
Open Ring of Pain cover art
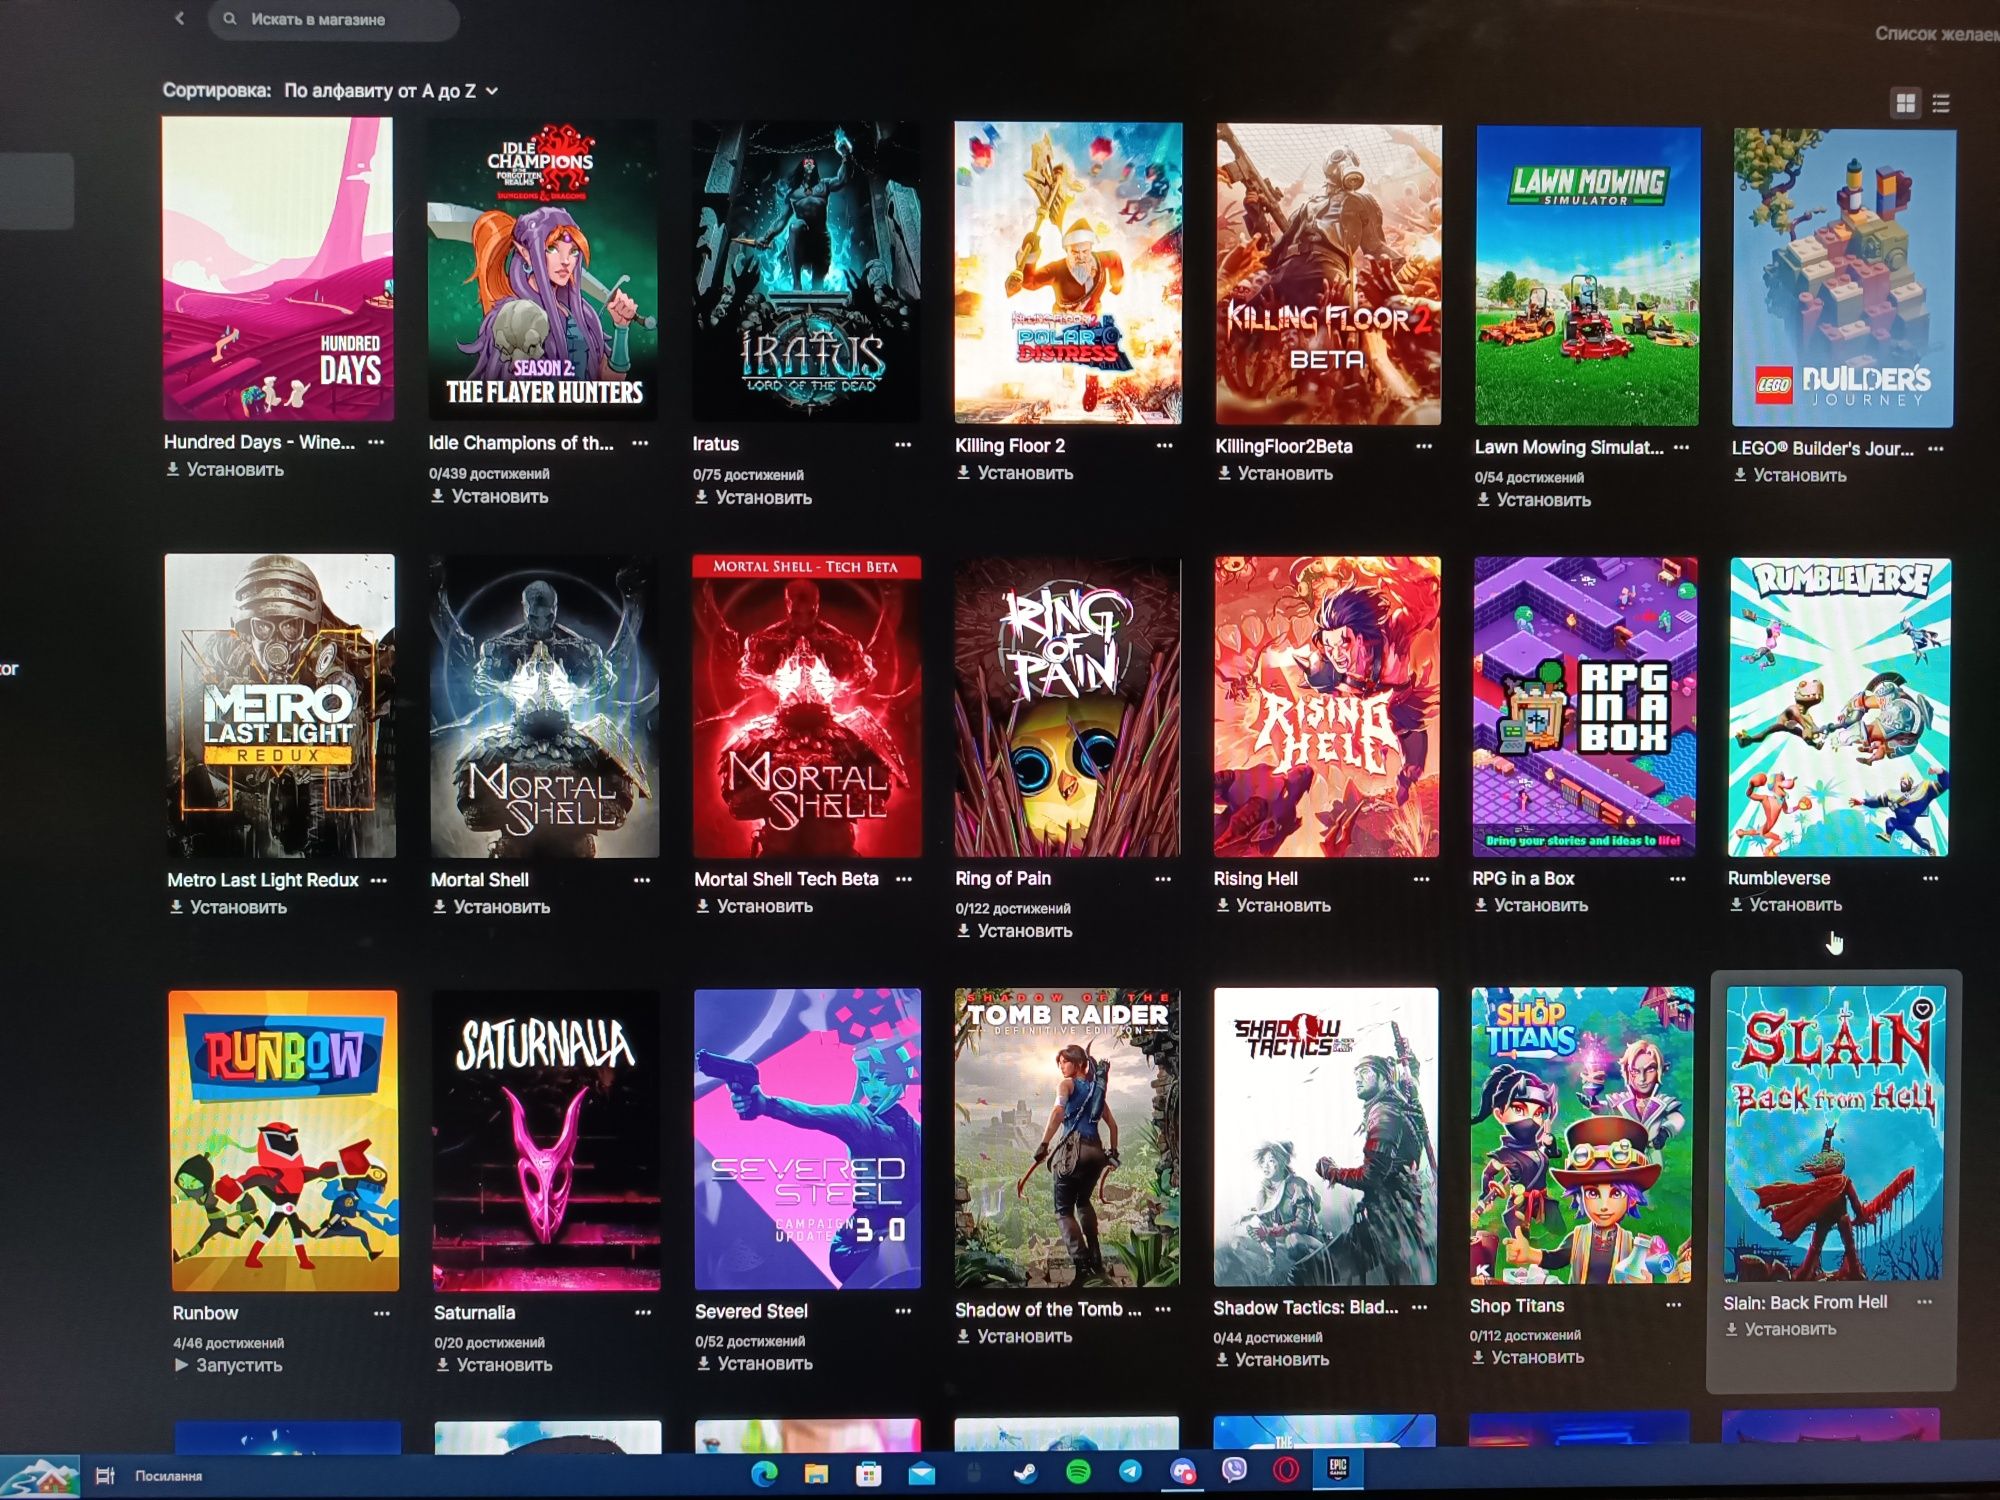coord(1067,707)
